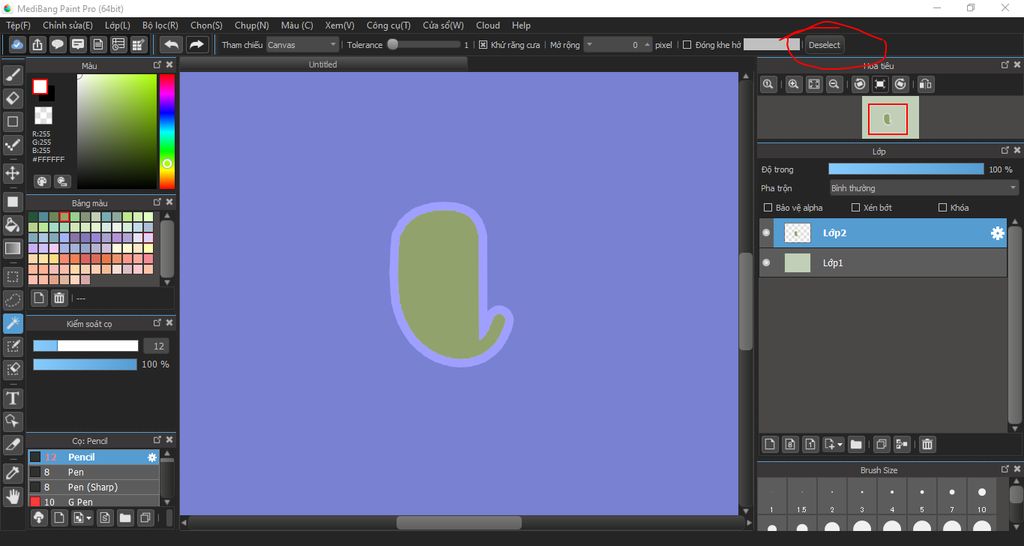Open Chỉnh sửa(E) menu
Image resolution: width=1024 pixels, height=546 pixels.
(67, 25)
